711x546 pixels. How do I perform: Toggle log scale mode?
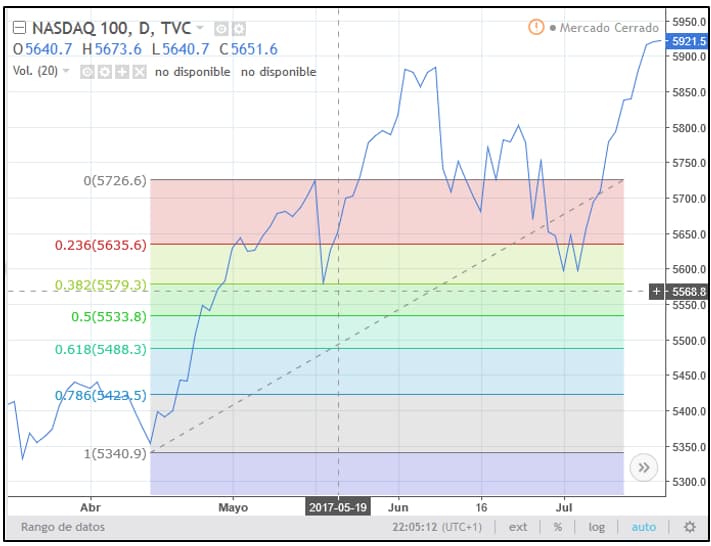596,527
